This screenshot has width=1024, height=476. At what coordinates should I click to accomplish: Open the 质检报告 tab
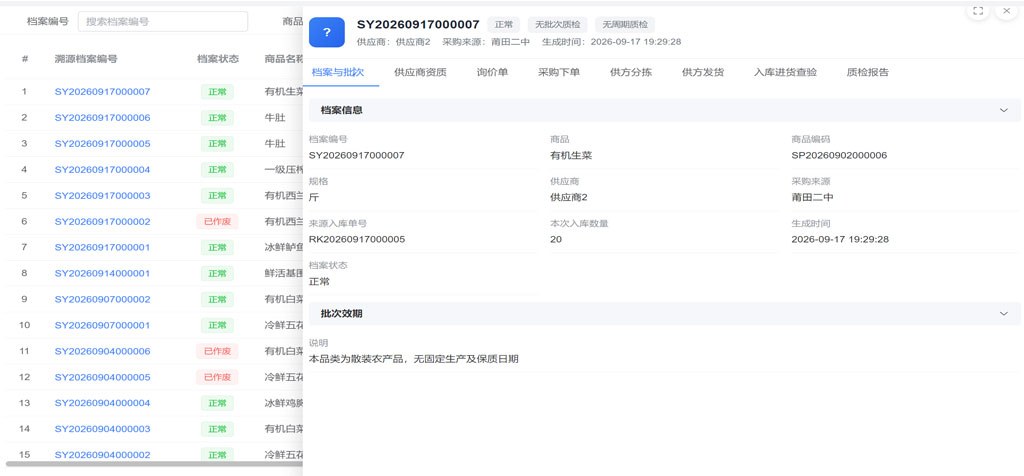(x=867, y=72)
